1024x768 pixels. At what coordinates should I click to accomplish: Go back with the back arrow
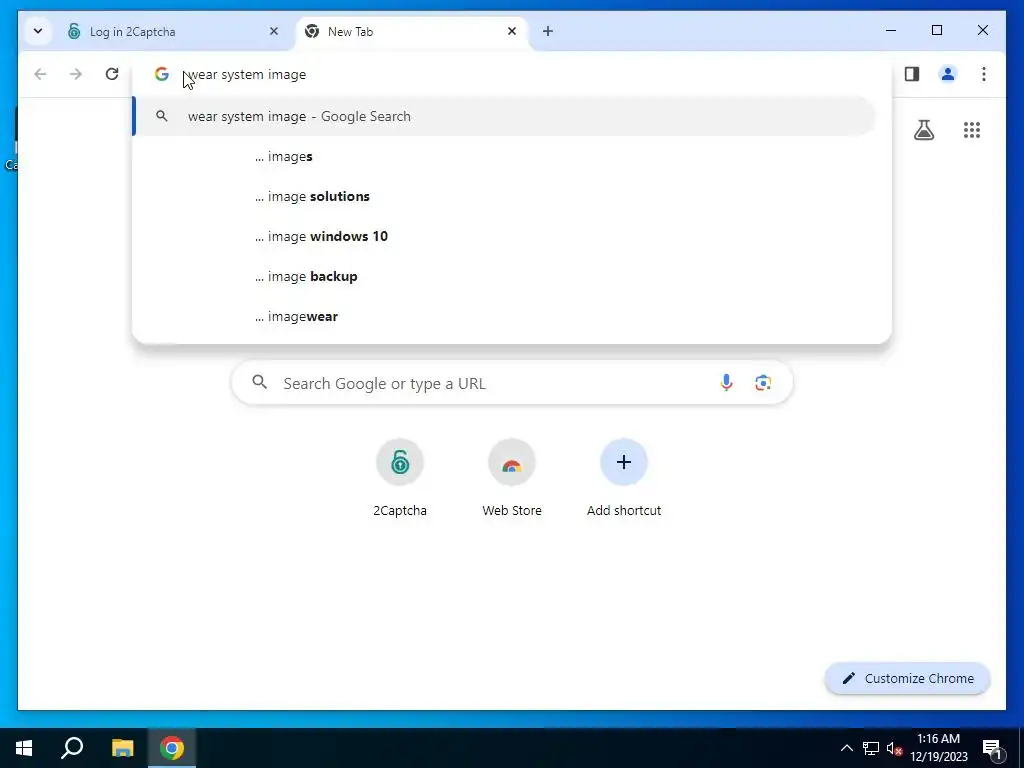[40, 74]
